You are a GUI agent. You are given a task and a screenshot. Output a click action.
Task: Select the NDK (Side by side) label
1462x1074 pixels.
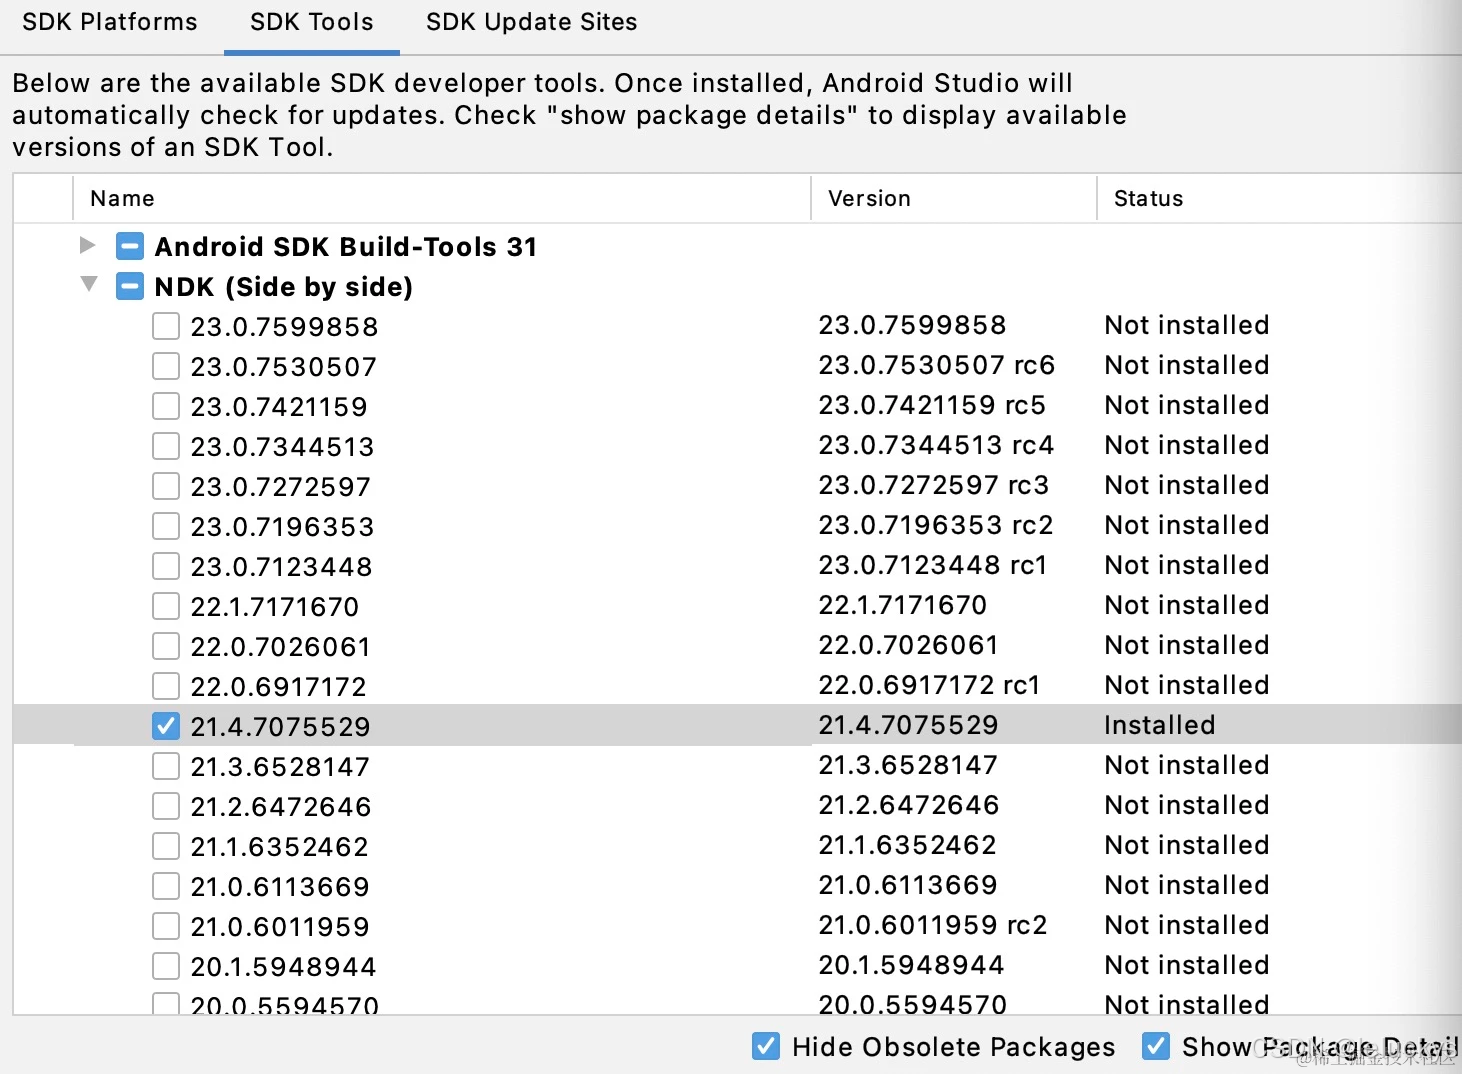(x=284, y=287)
